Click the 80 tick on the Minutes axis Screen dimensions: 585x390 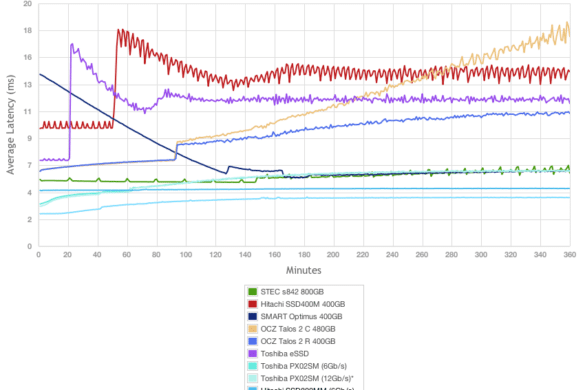click(x=156, y=255)
